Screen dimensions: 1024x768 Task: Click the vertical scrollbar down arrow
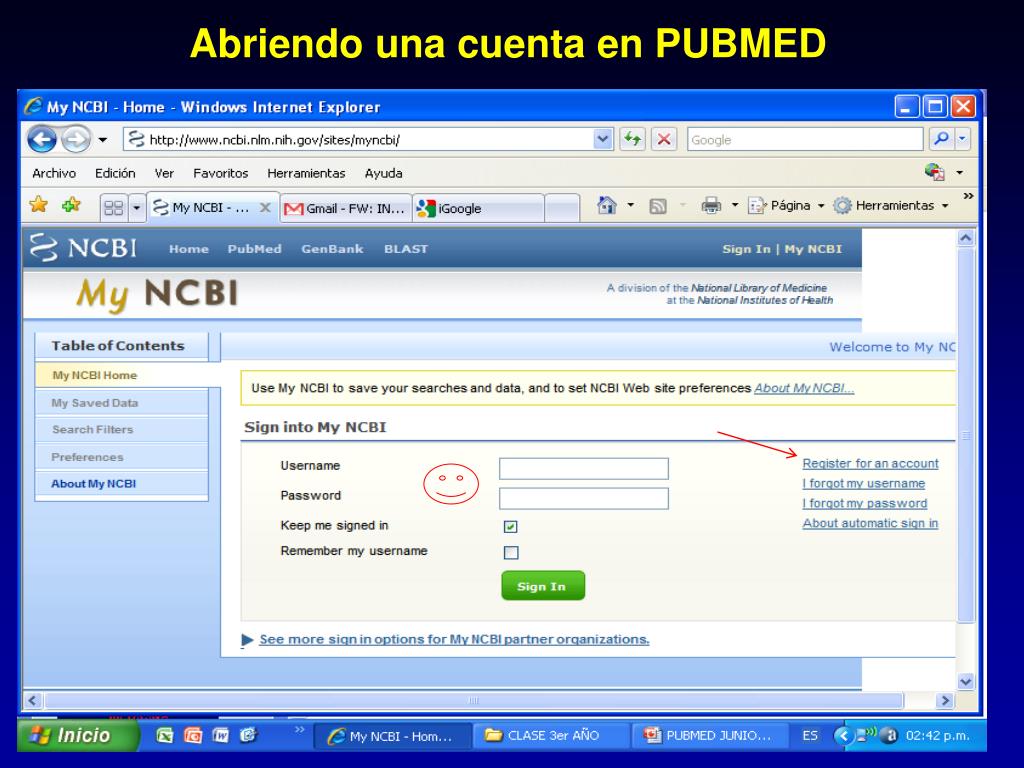coord(966,682)
